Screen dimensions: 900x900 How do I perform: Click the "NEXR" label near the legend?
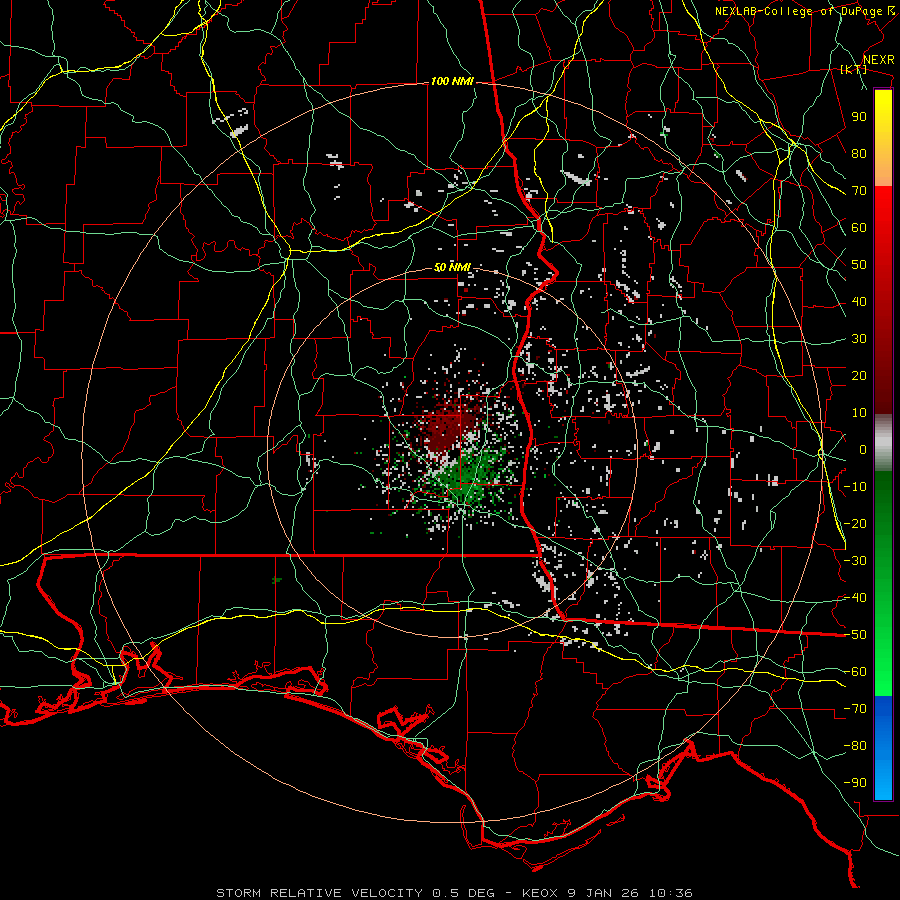pos(879,60)
